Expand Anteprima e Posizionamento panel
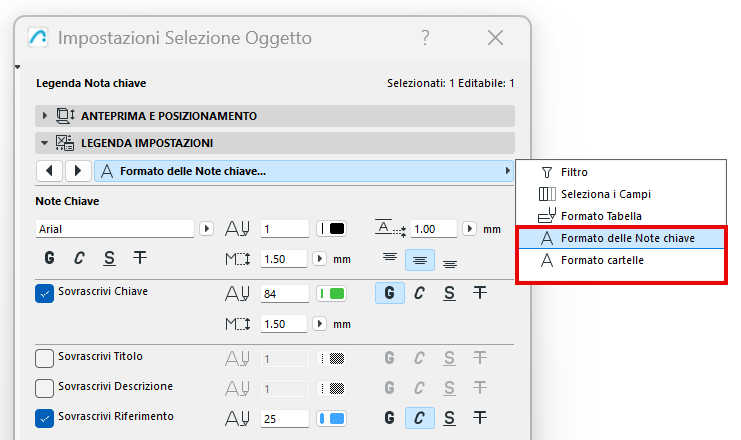The width and height of the screenshot is (741, 440). (x=44, y=116)
